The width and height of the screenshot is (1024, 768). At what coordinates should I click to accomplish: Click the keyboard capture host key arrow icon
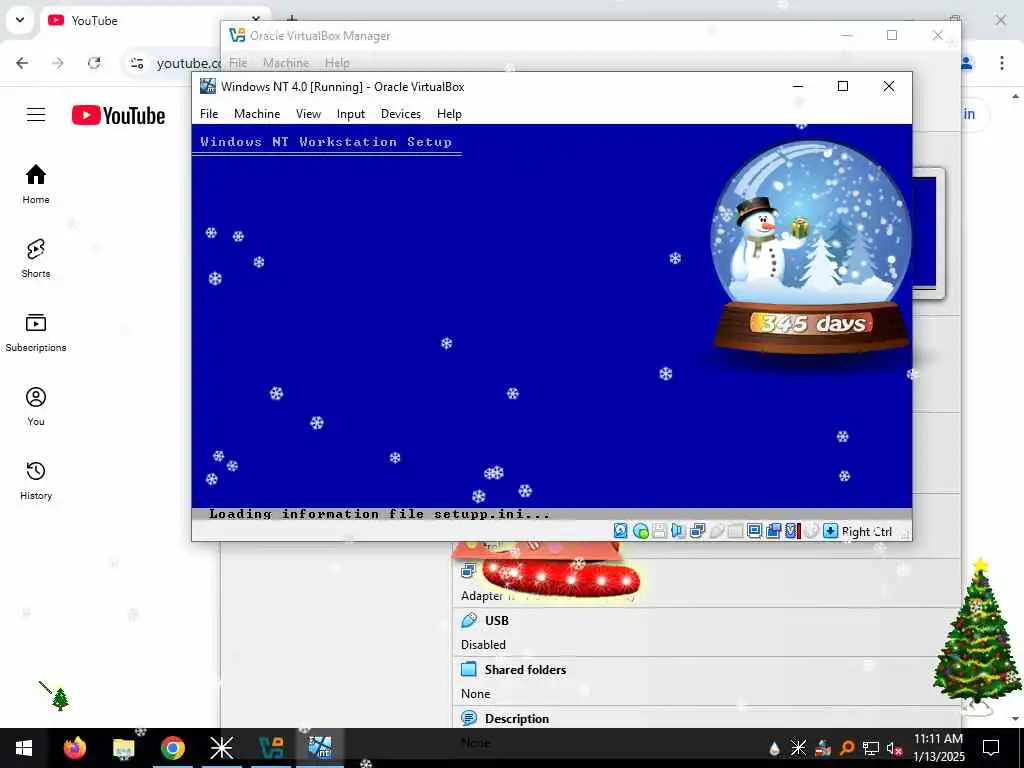point(830,531)
